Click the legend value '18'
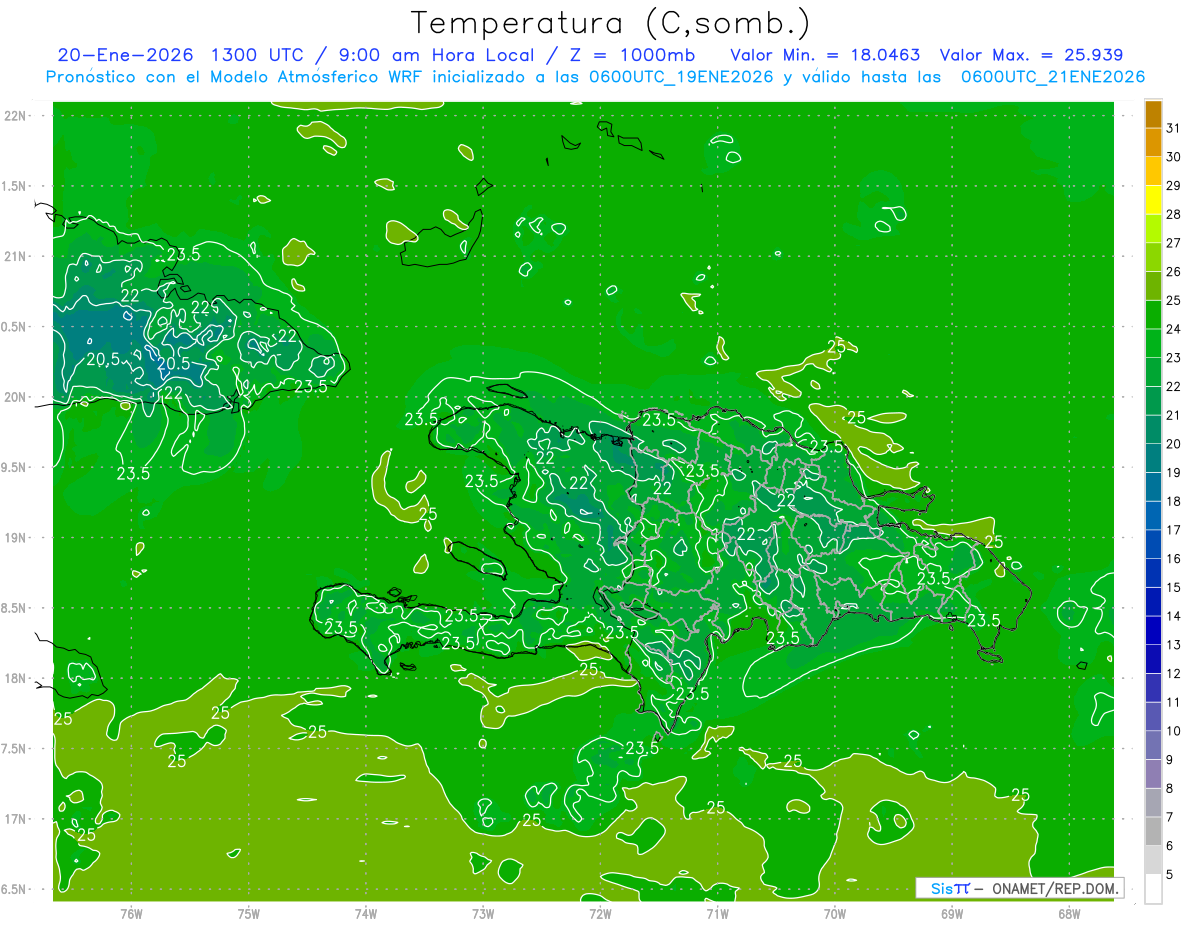Viewport: 1200px width, 927px height. (x=1174, y=501)
